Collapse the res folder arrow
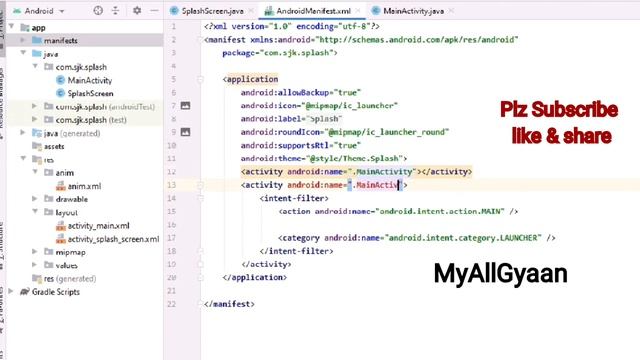The image size is (640, 360). pos(23,159)
